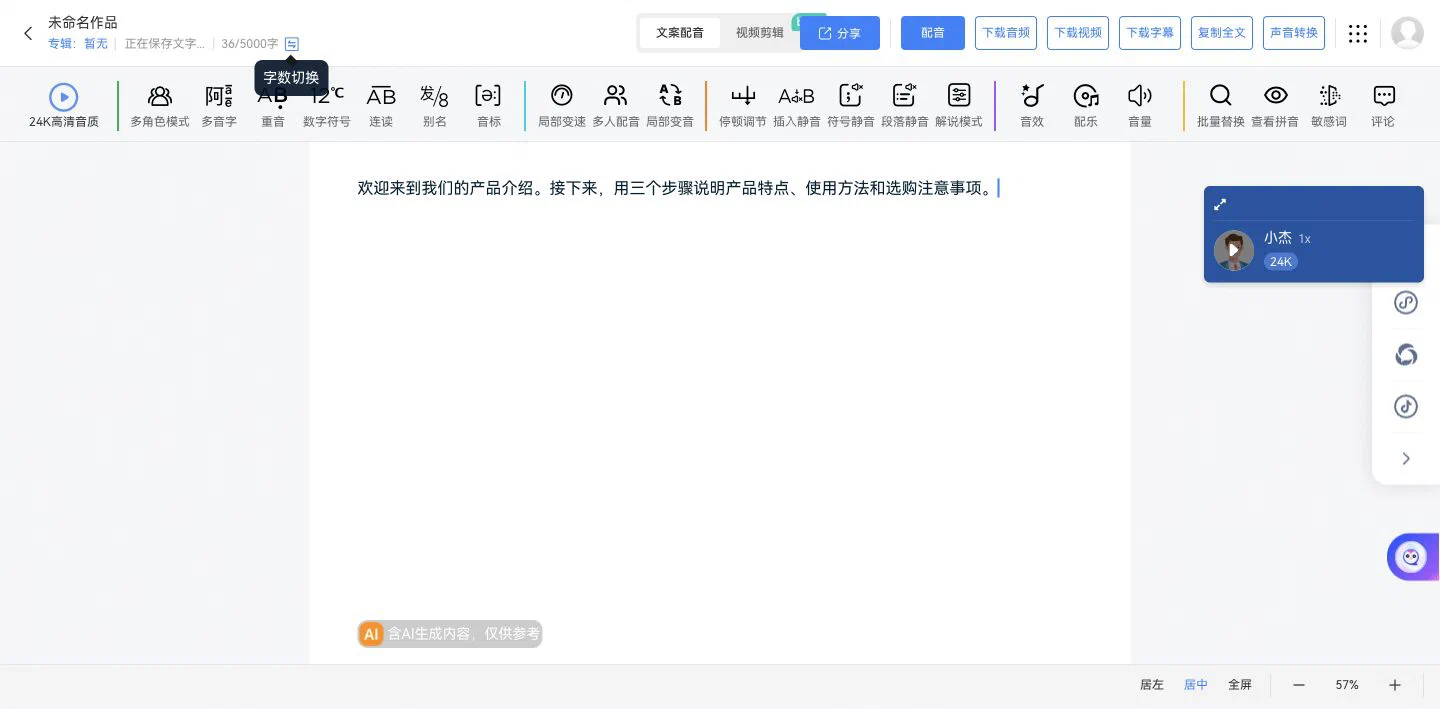Click the 1x speed label

point(1304,239)
